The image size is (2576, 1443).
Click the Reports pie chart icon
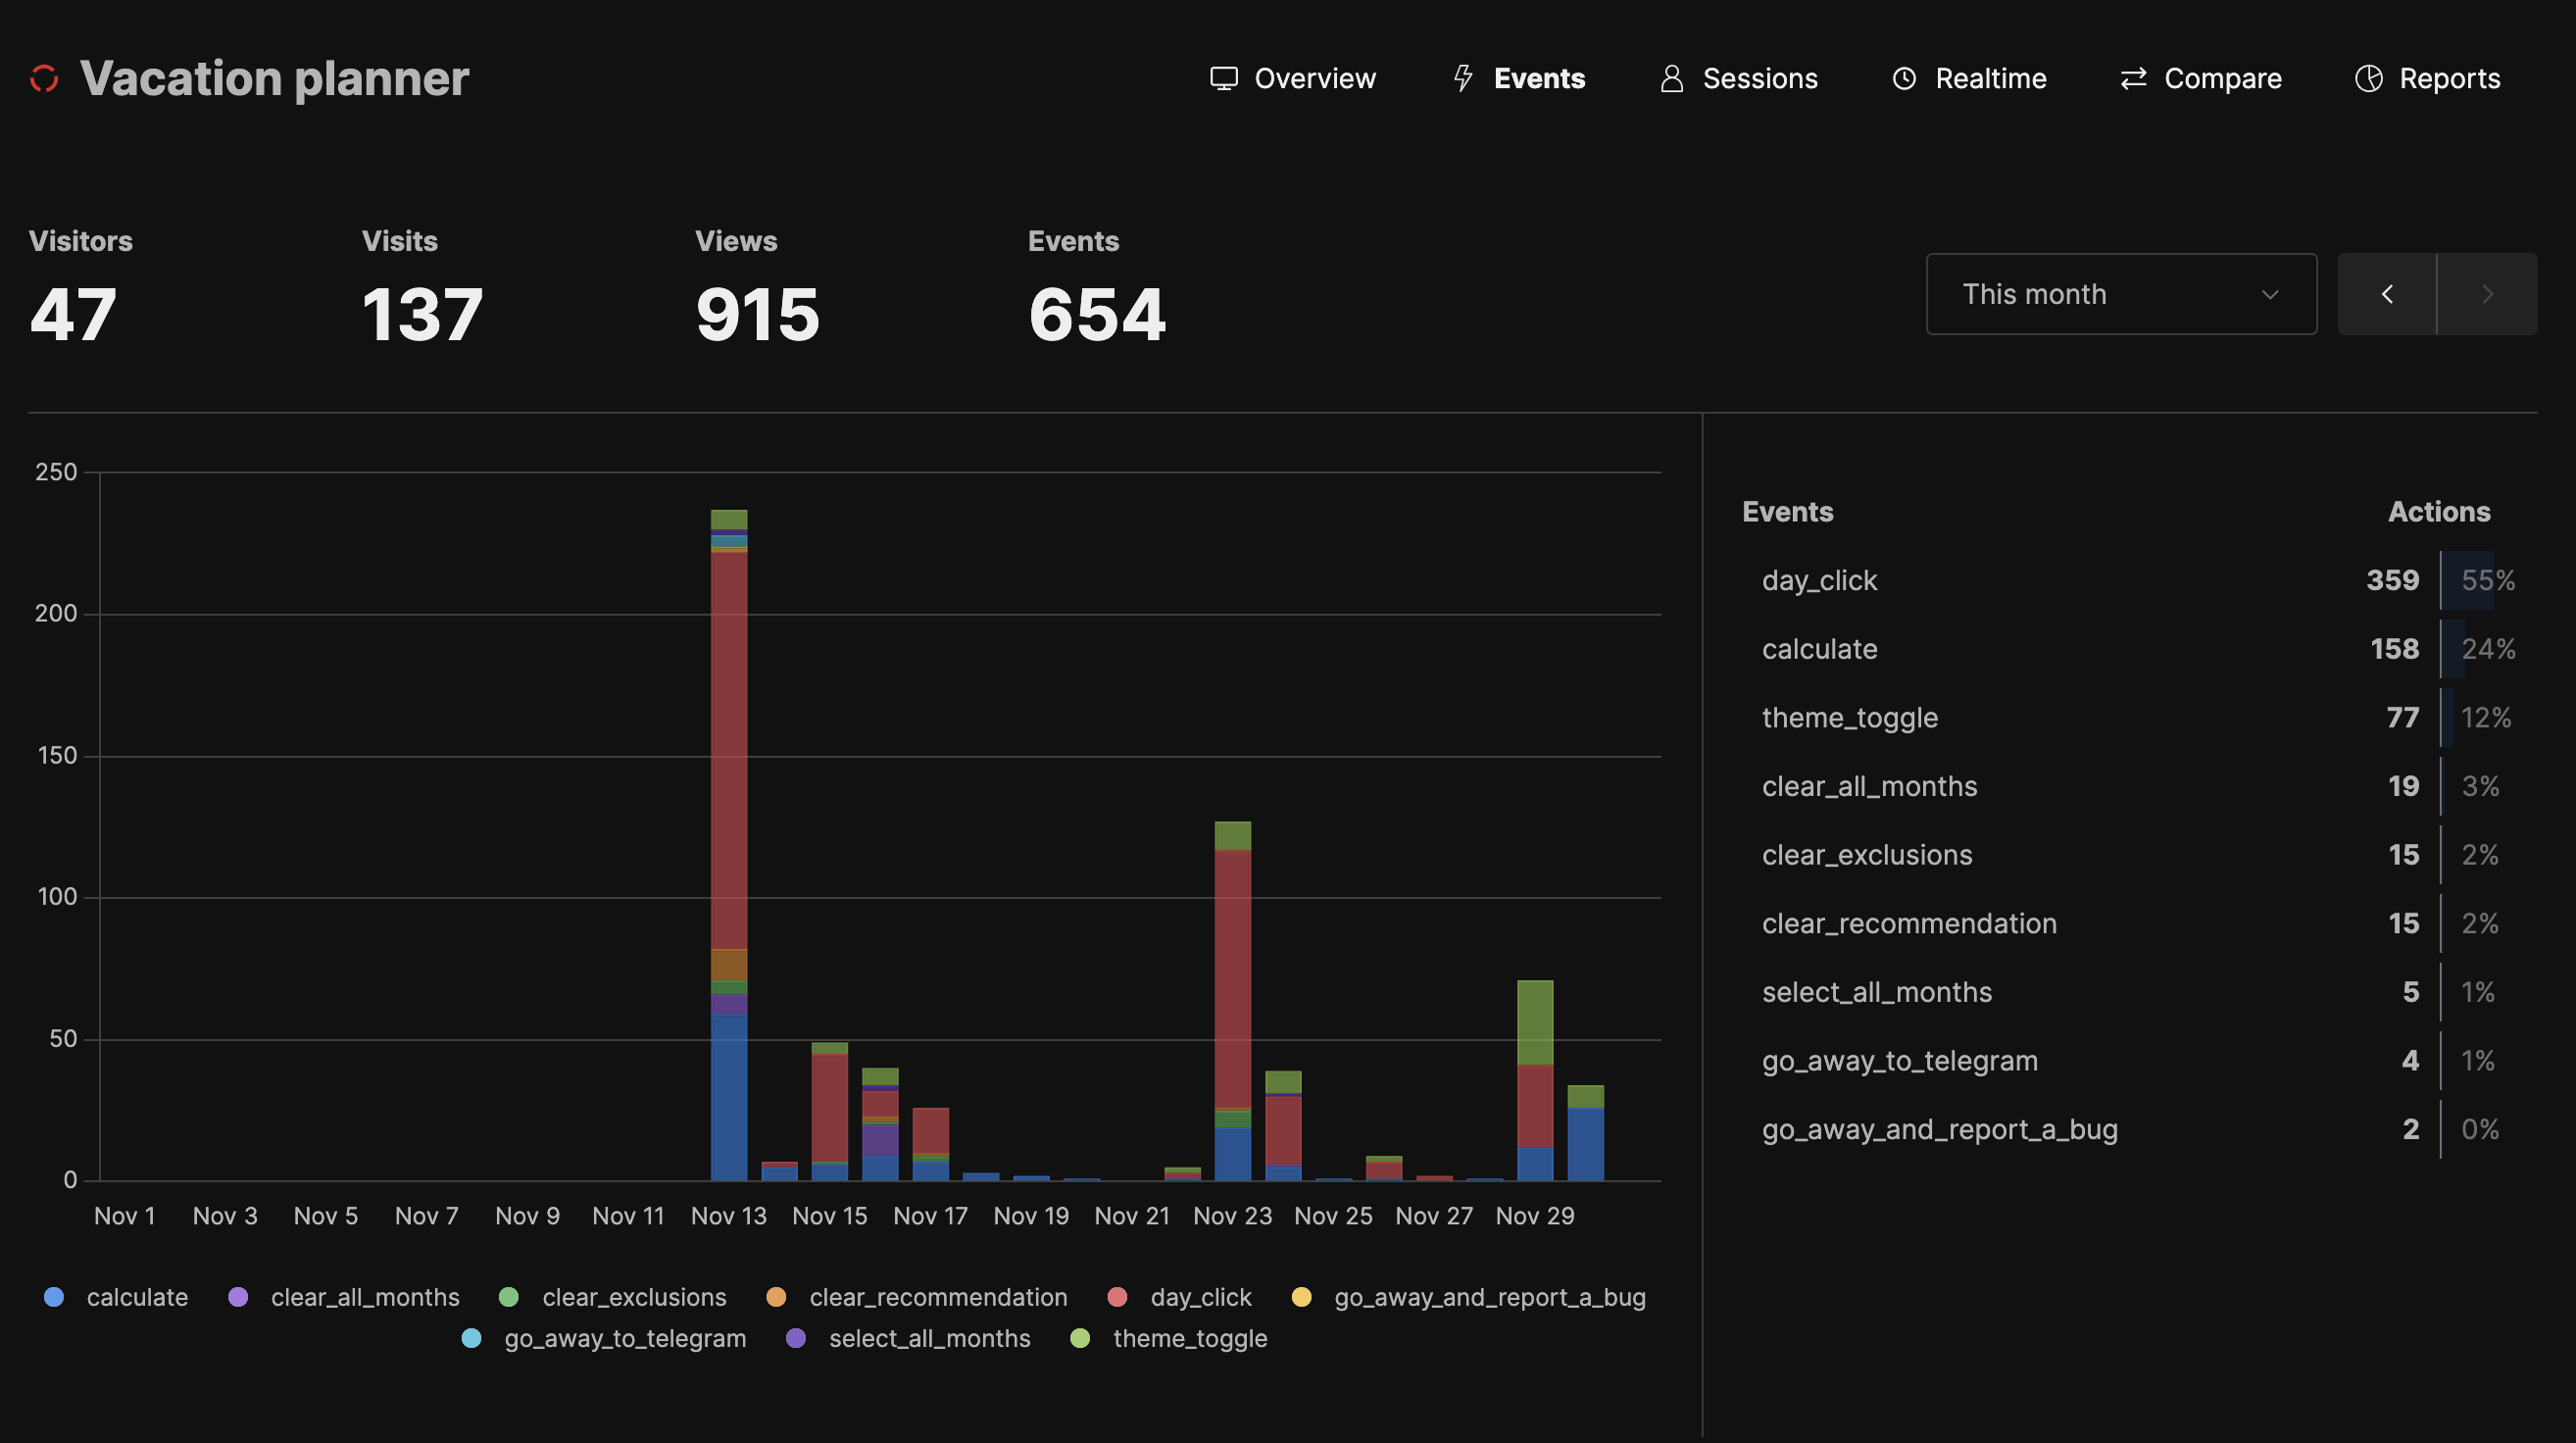coord(2368,78)
